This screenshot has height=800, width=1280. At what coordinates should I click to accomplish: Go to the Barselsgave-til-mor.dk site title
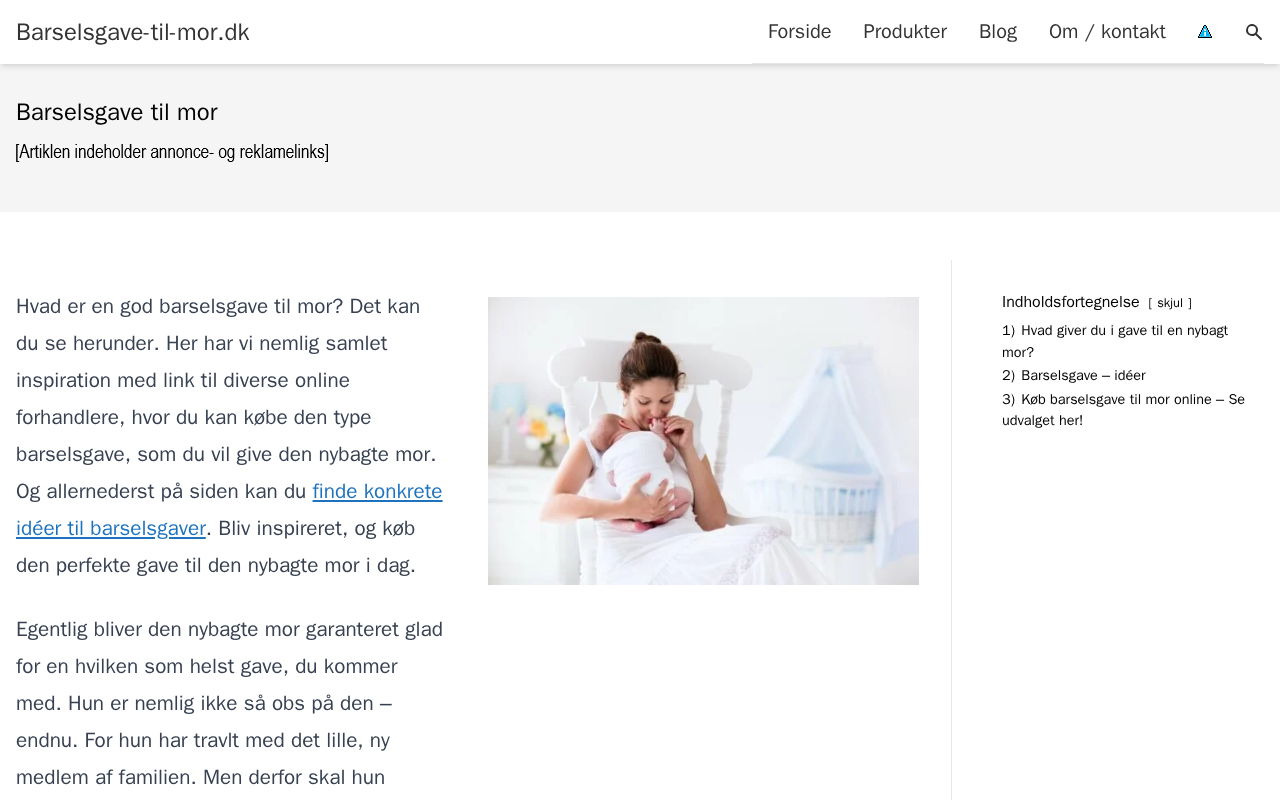(133, 32)
